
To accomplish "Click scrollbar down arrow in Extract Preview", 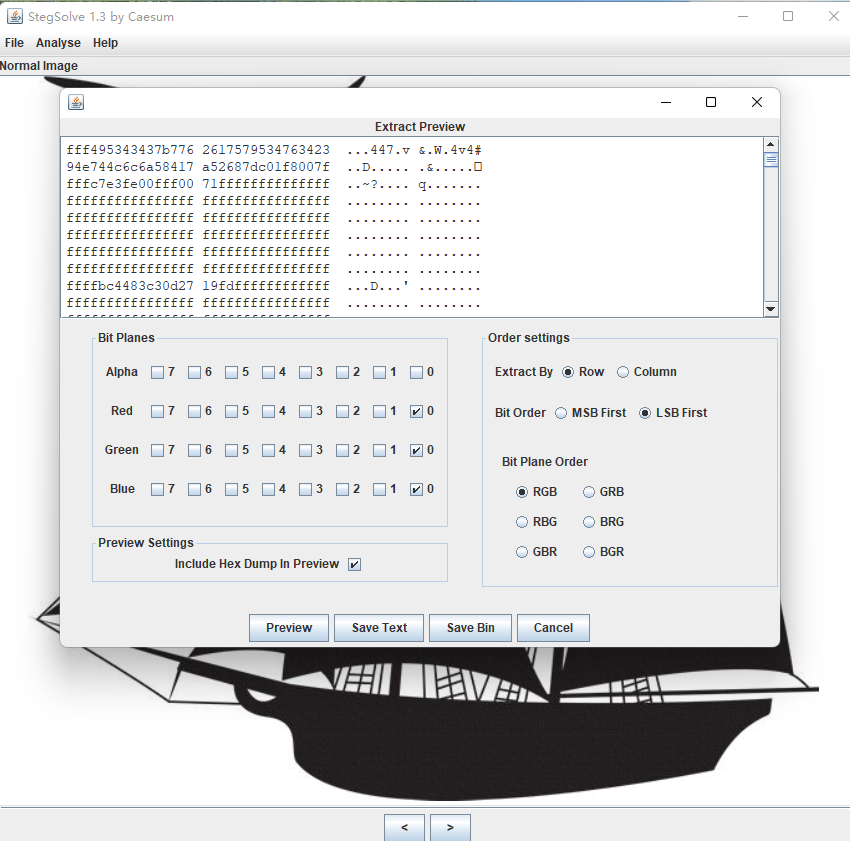I will coord(771,309).
